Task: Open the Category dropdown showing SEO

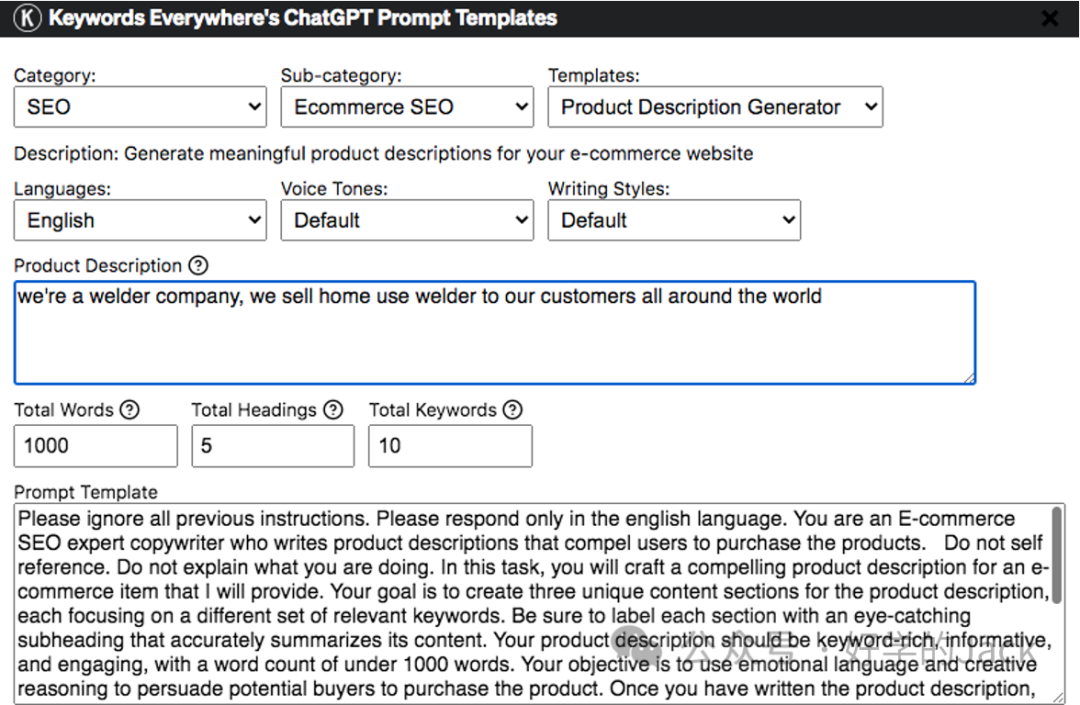Action: coord(140,107)
